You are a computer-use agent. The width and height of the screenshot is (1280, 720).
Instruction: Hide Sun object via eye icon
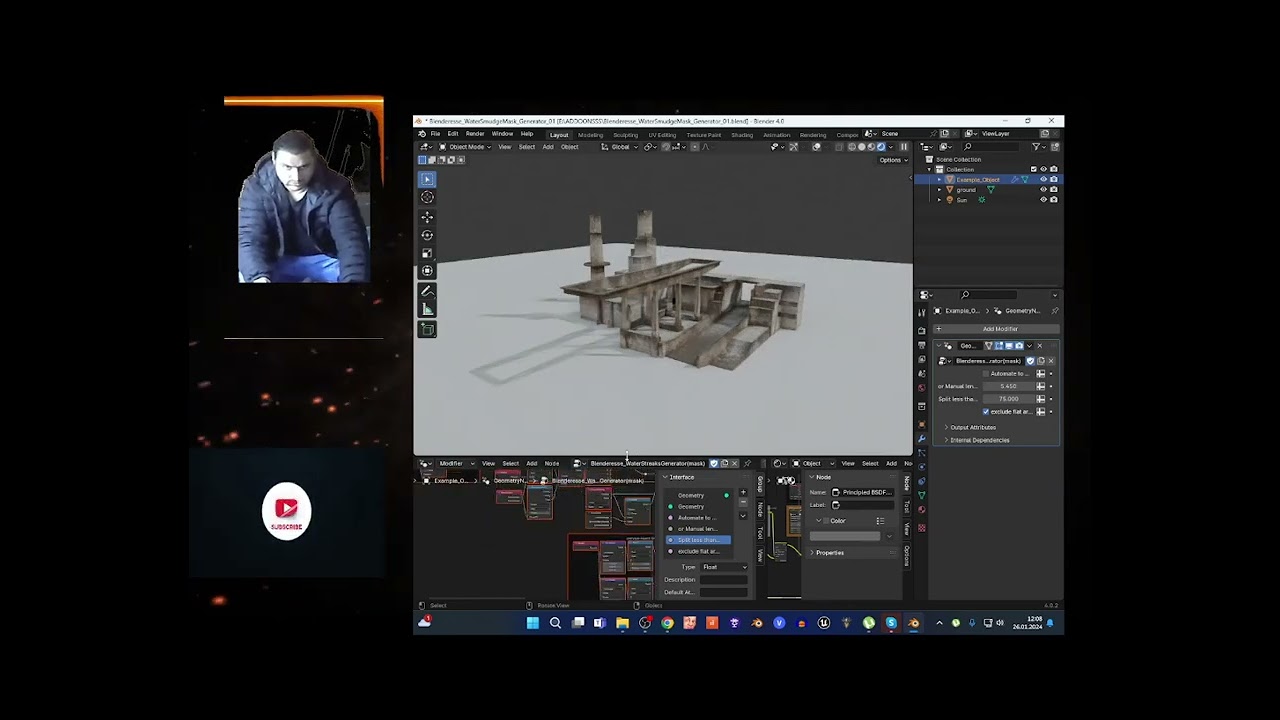click(1043, 199)
